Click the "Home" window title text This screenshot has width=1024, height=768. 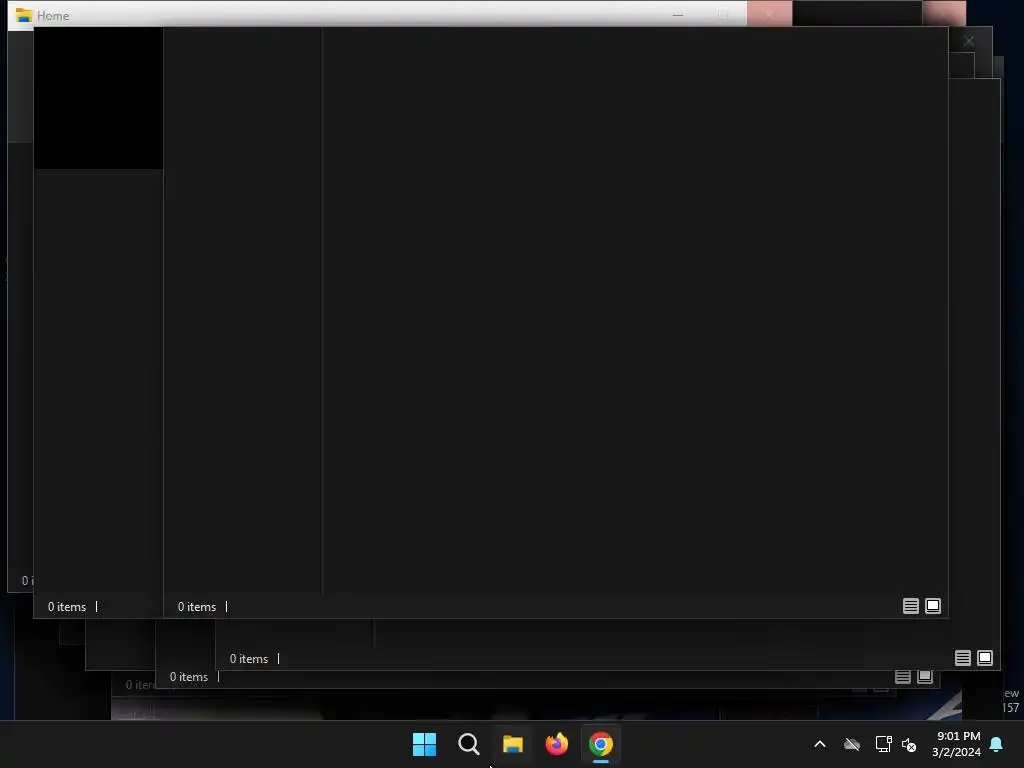pos(53,16)
